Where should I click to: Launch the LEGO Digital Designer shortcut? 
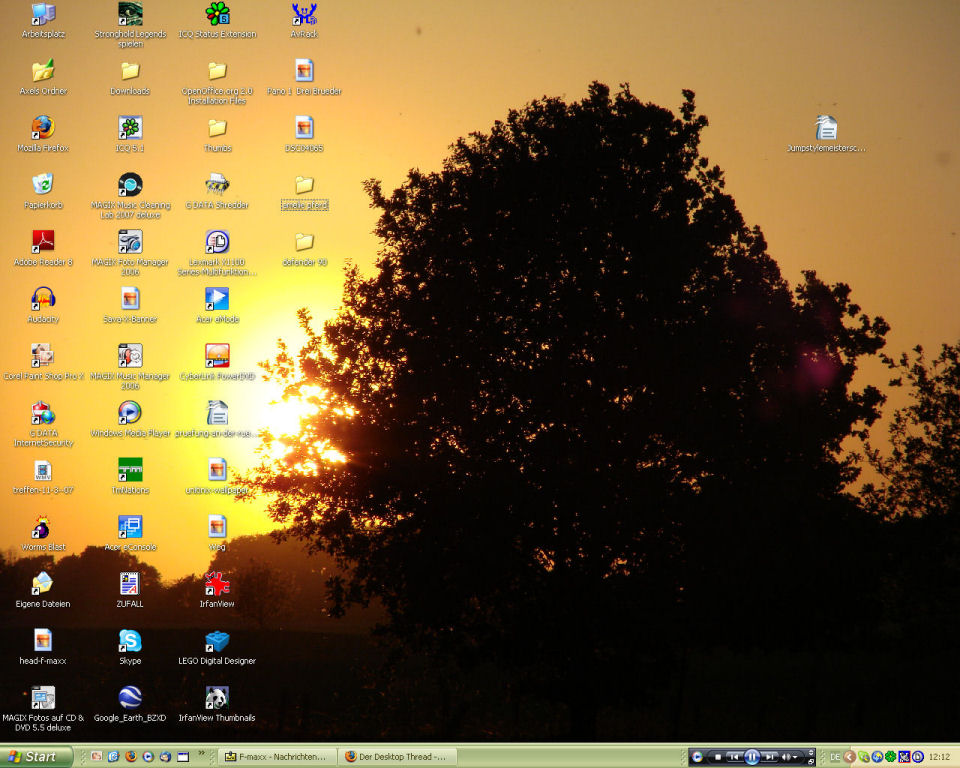[217, 641]
